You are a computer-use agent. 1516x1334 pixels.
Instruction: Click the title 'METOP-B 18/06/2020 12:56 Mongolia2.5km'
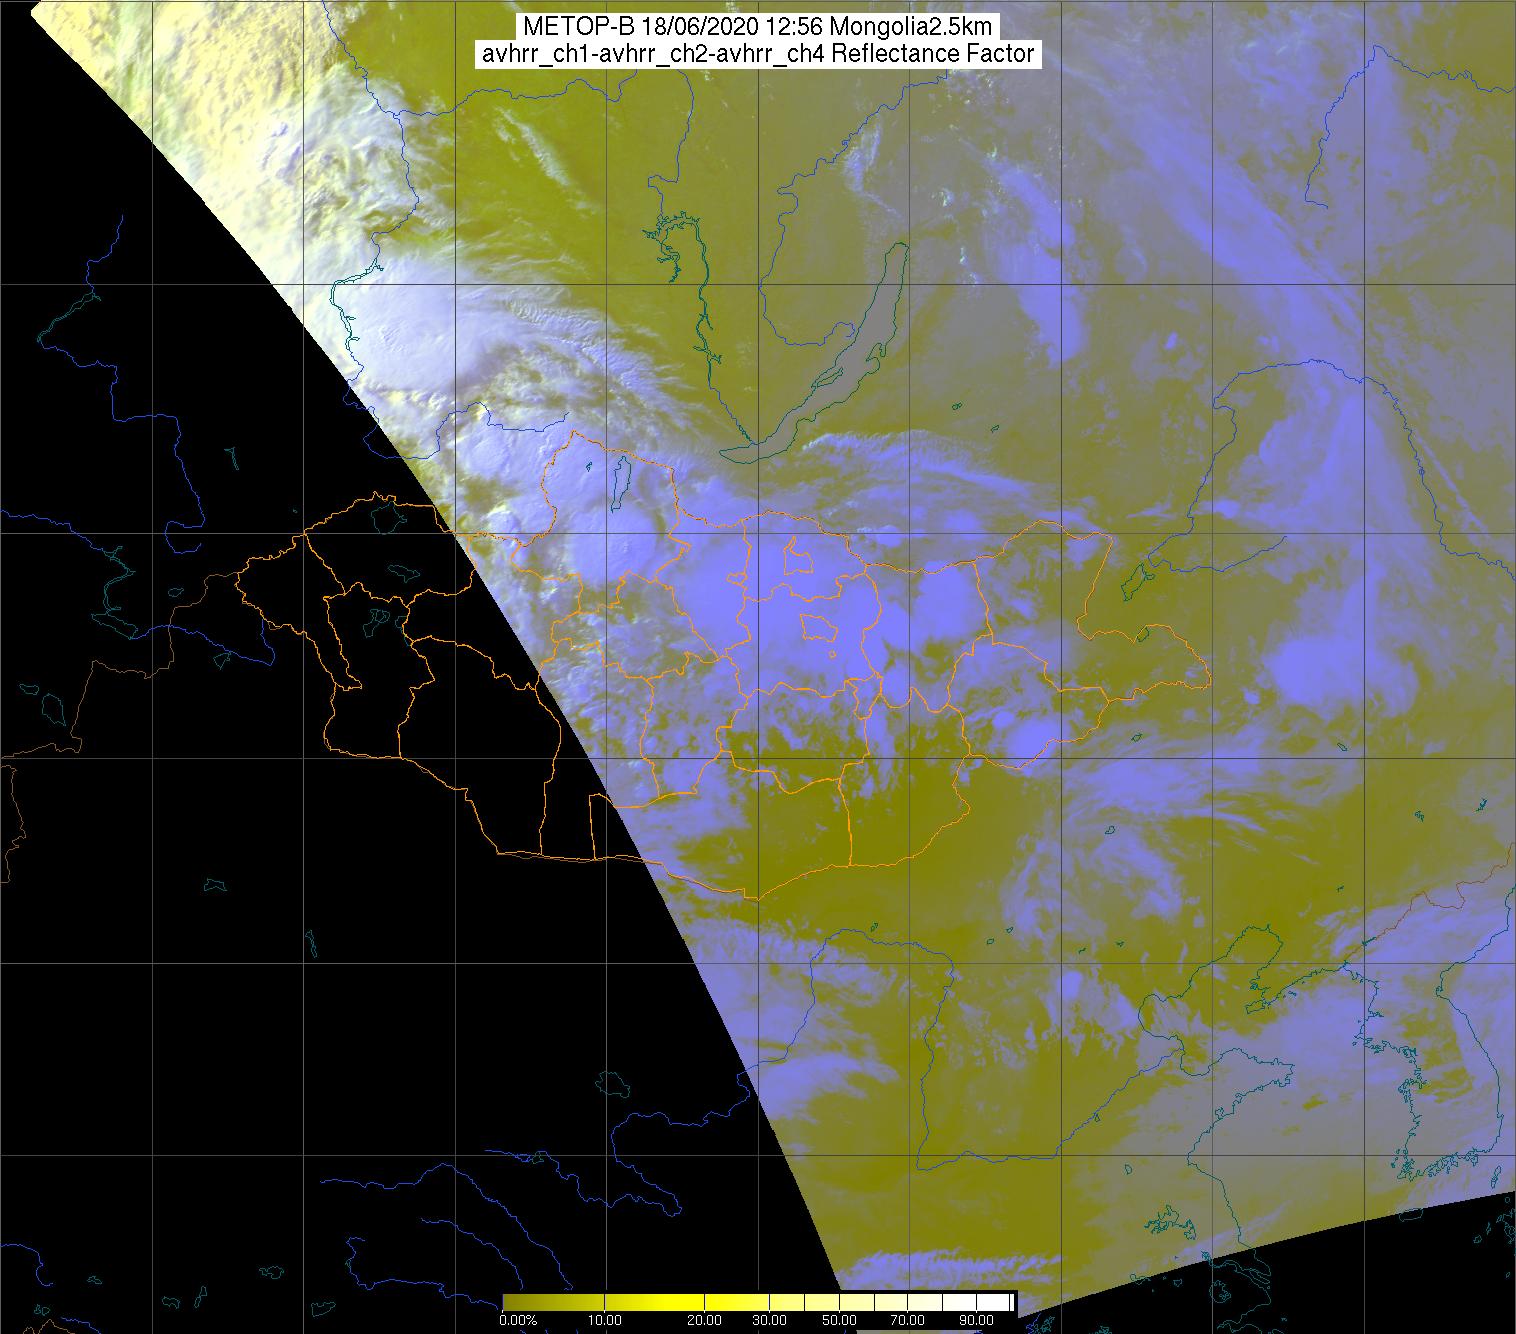coord(758,27)
